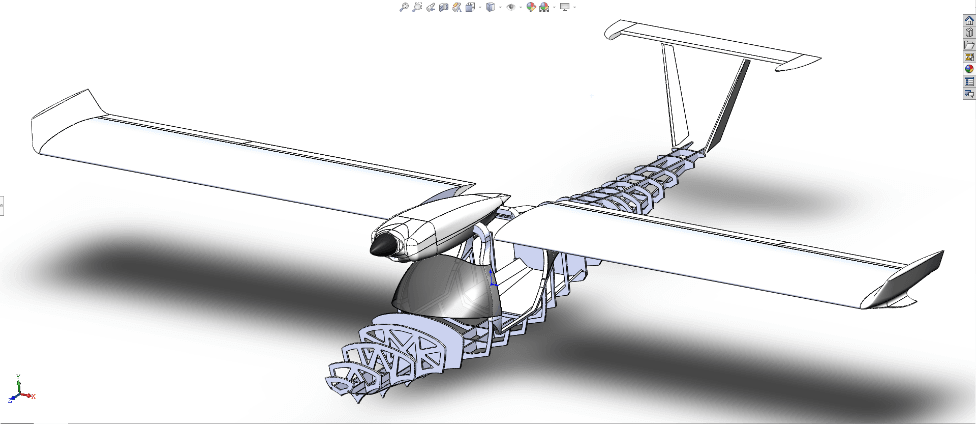Screen dimensions: 976x424
Task: Open Dynamic Annotation Views icon
Action: pyautogui.click(x=457, y=7)
